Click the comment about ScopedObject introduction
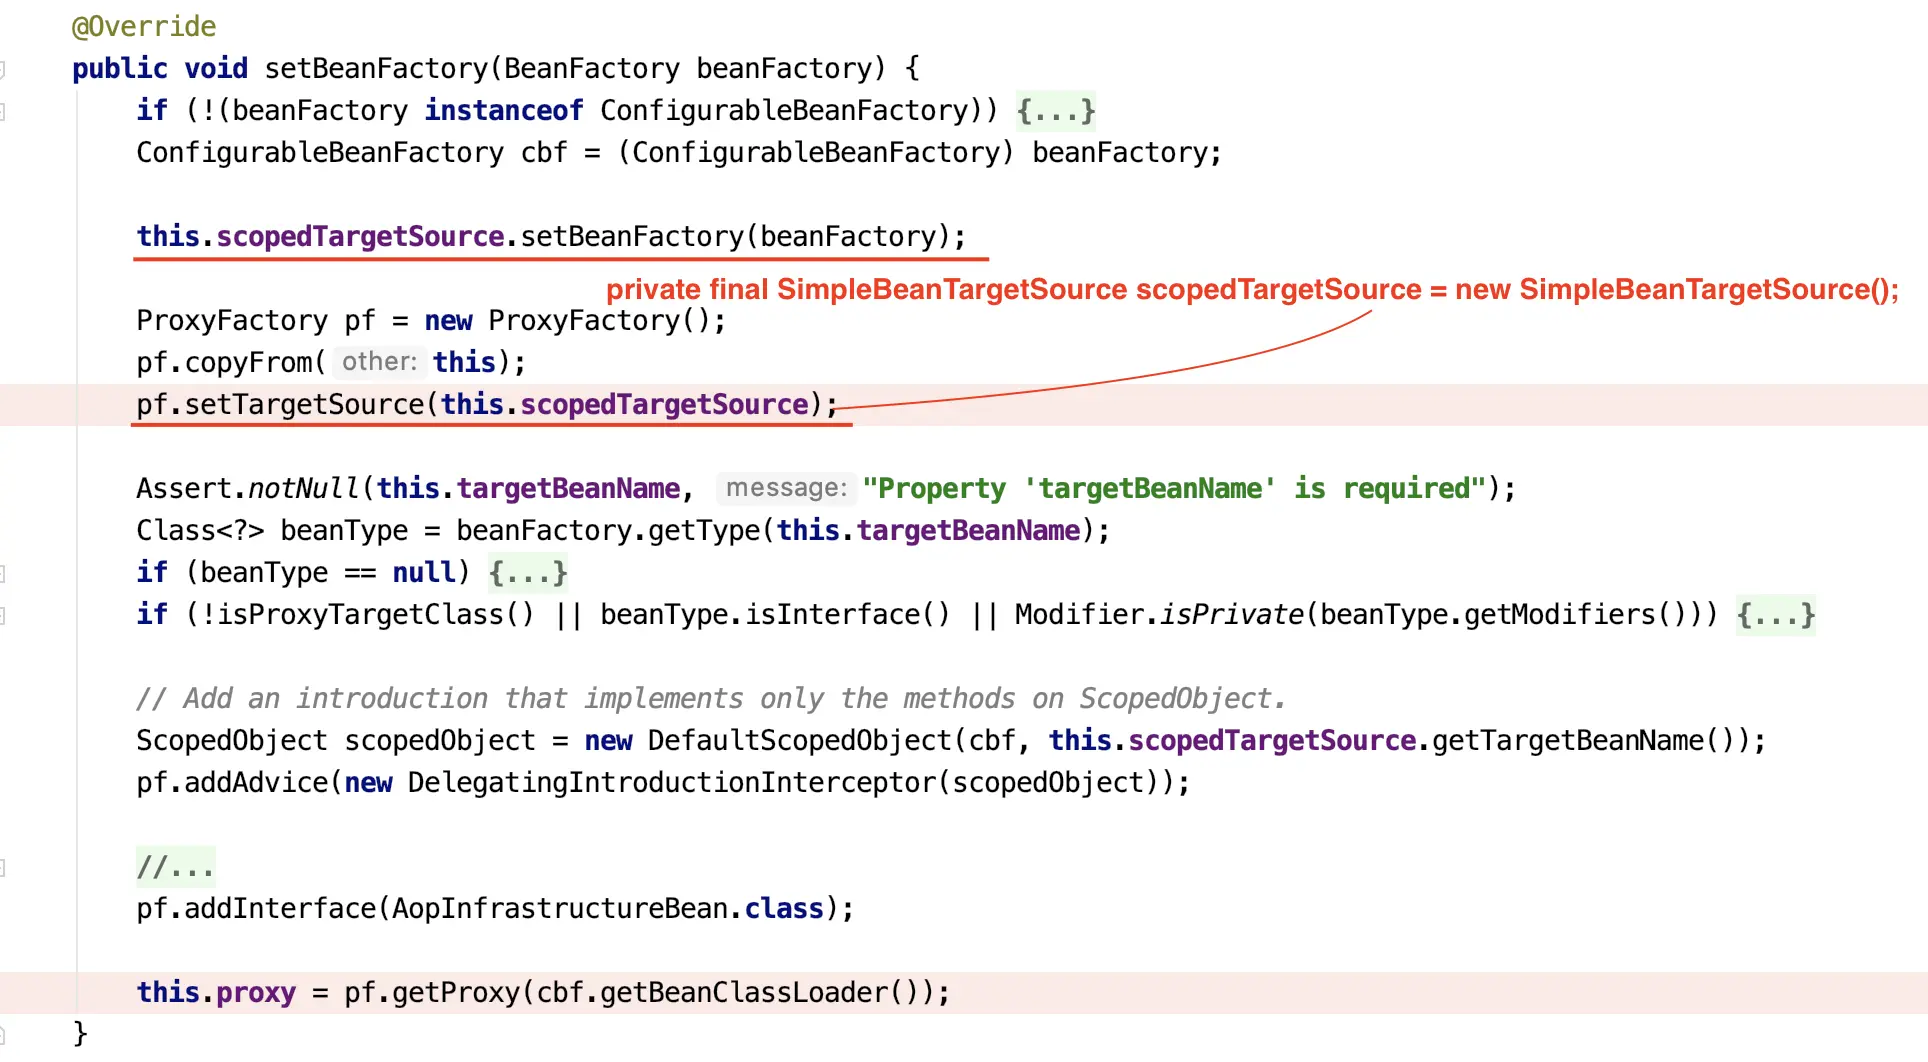 [x=710, y=698]
